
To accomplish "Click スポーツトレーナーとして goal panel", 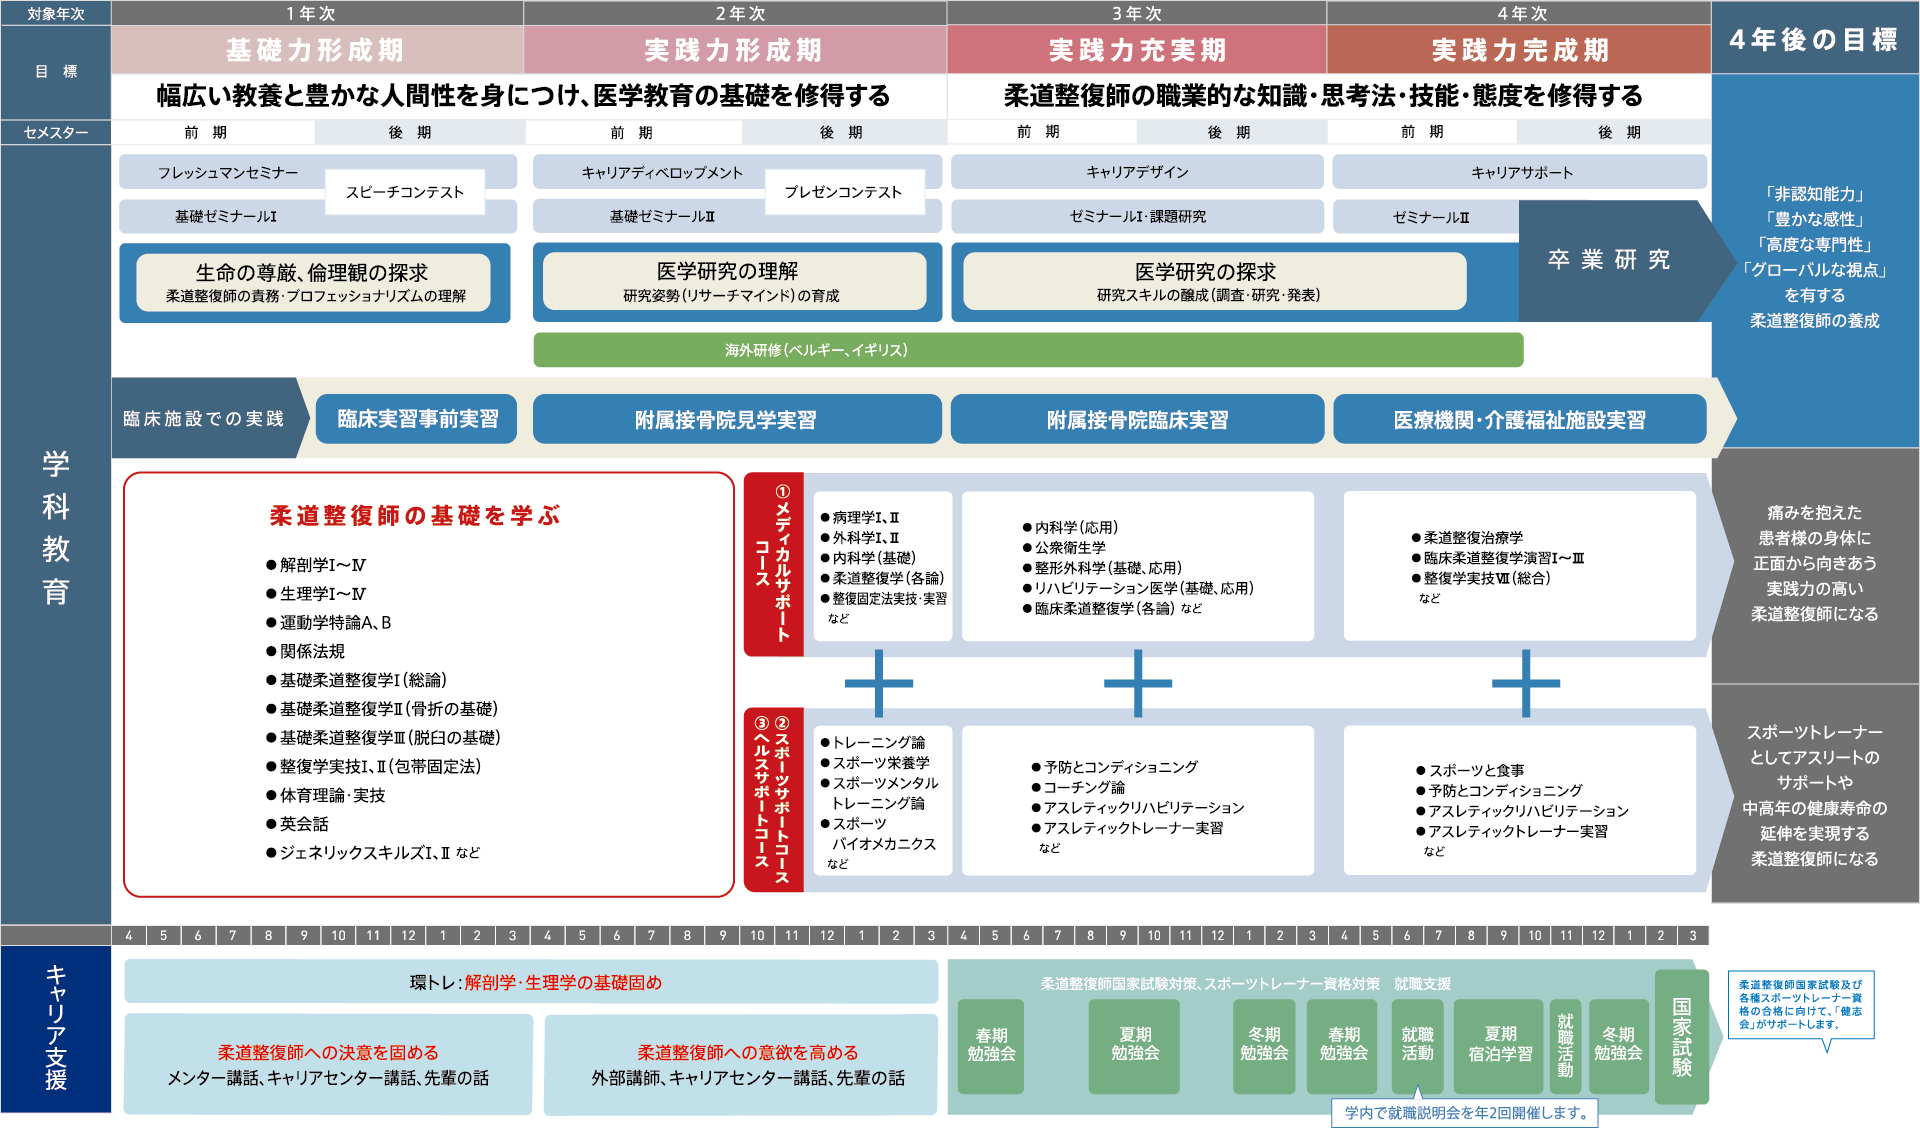I will 1815,795.
